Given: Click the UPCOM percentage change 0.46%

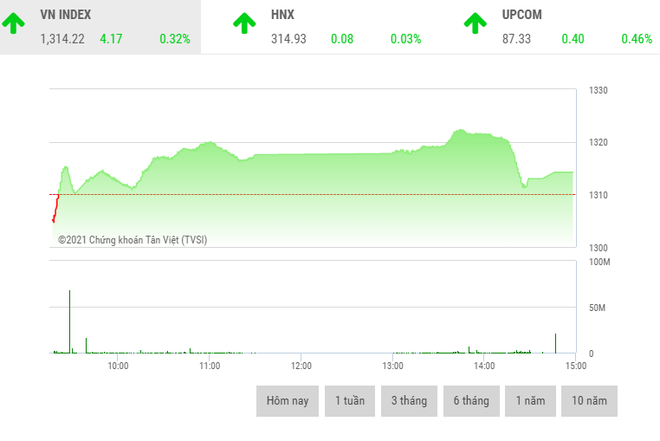Looking at the screenshot, I should (x=638, y=39).
